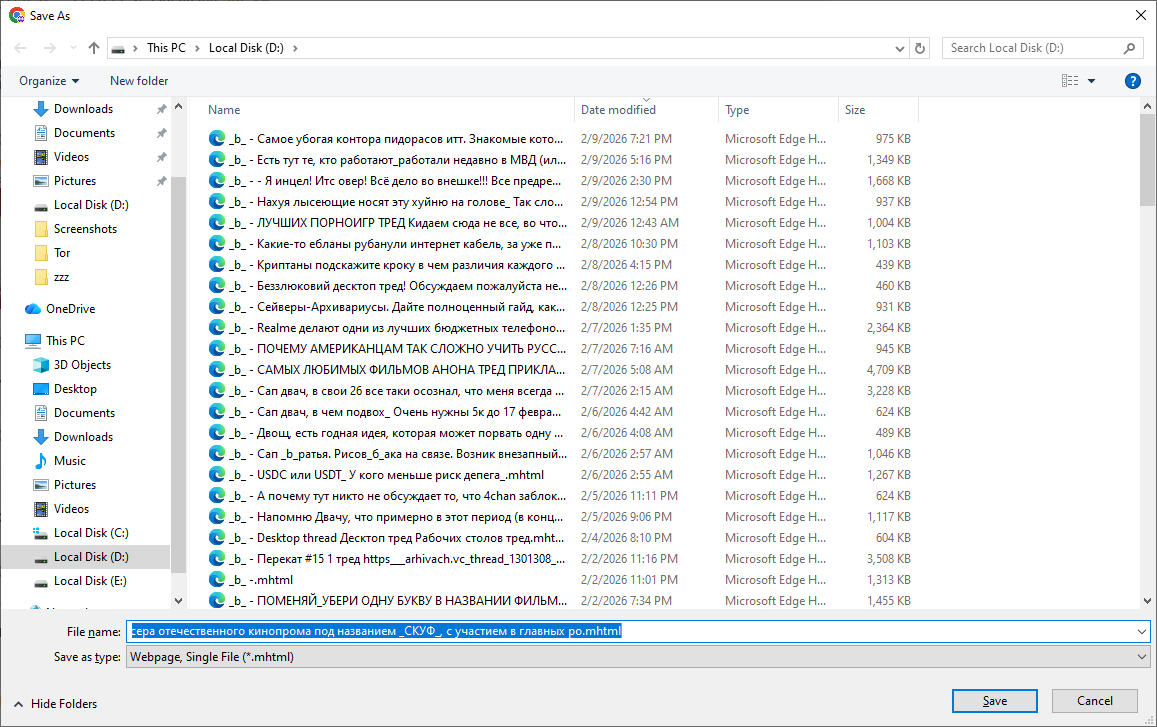Select 3D Objects under This PC
The image size is (1157, 727).
82,365
